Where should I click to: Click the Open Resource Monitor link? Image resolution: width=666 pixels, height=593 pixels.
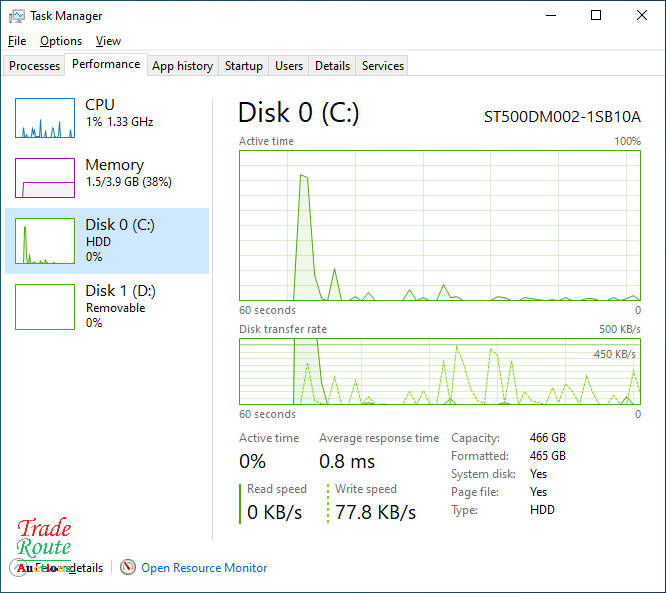tap(204, 567)
